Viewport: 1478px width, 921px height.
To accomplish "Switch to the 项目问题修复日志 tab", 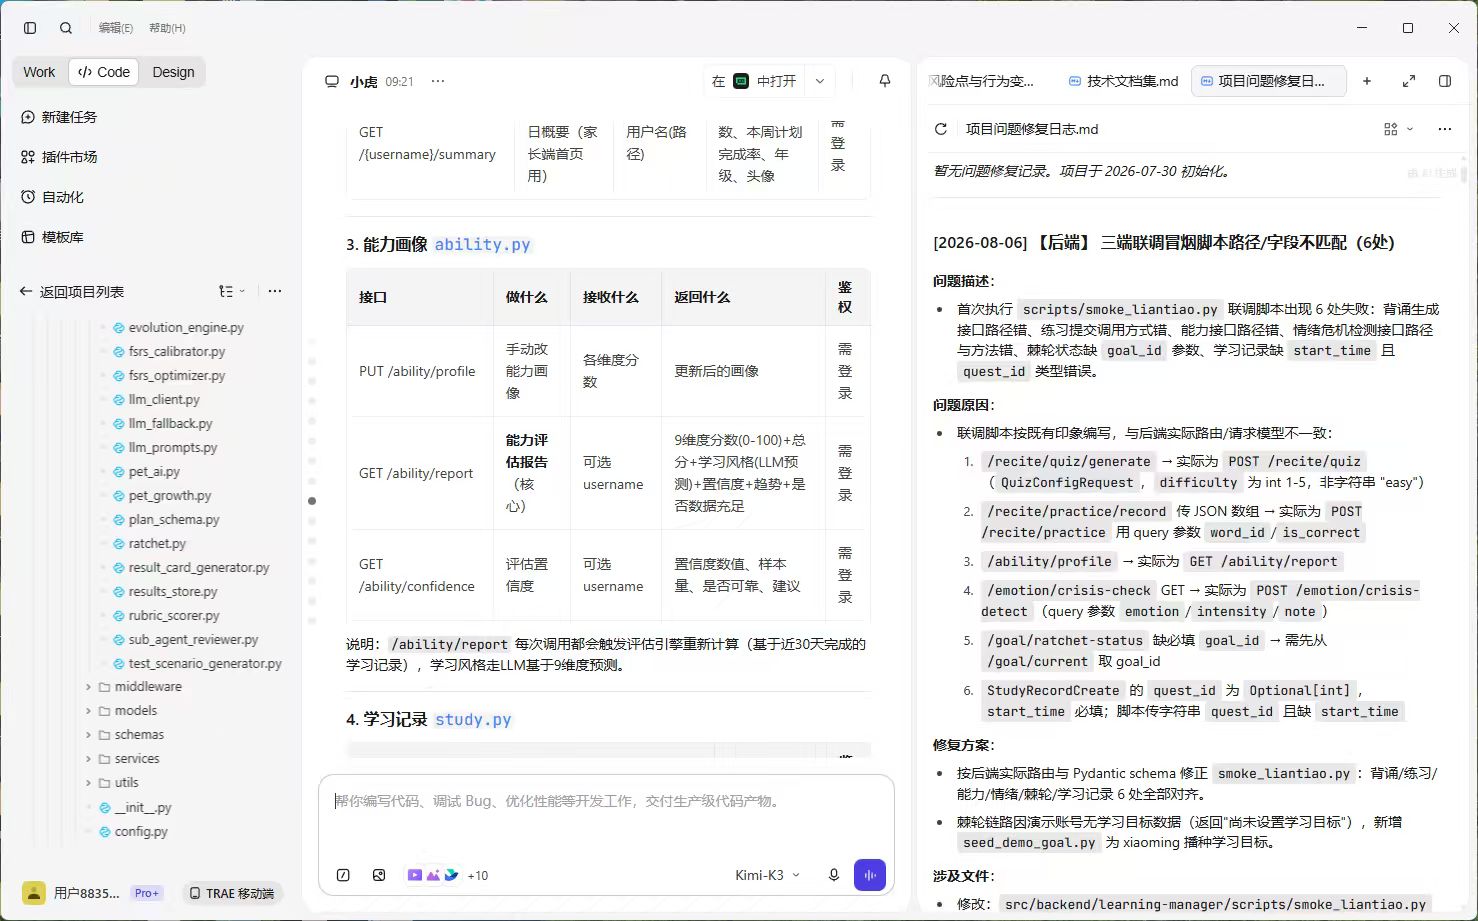I will tap(1269, 81).
